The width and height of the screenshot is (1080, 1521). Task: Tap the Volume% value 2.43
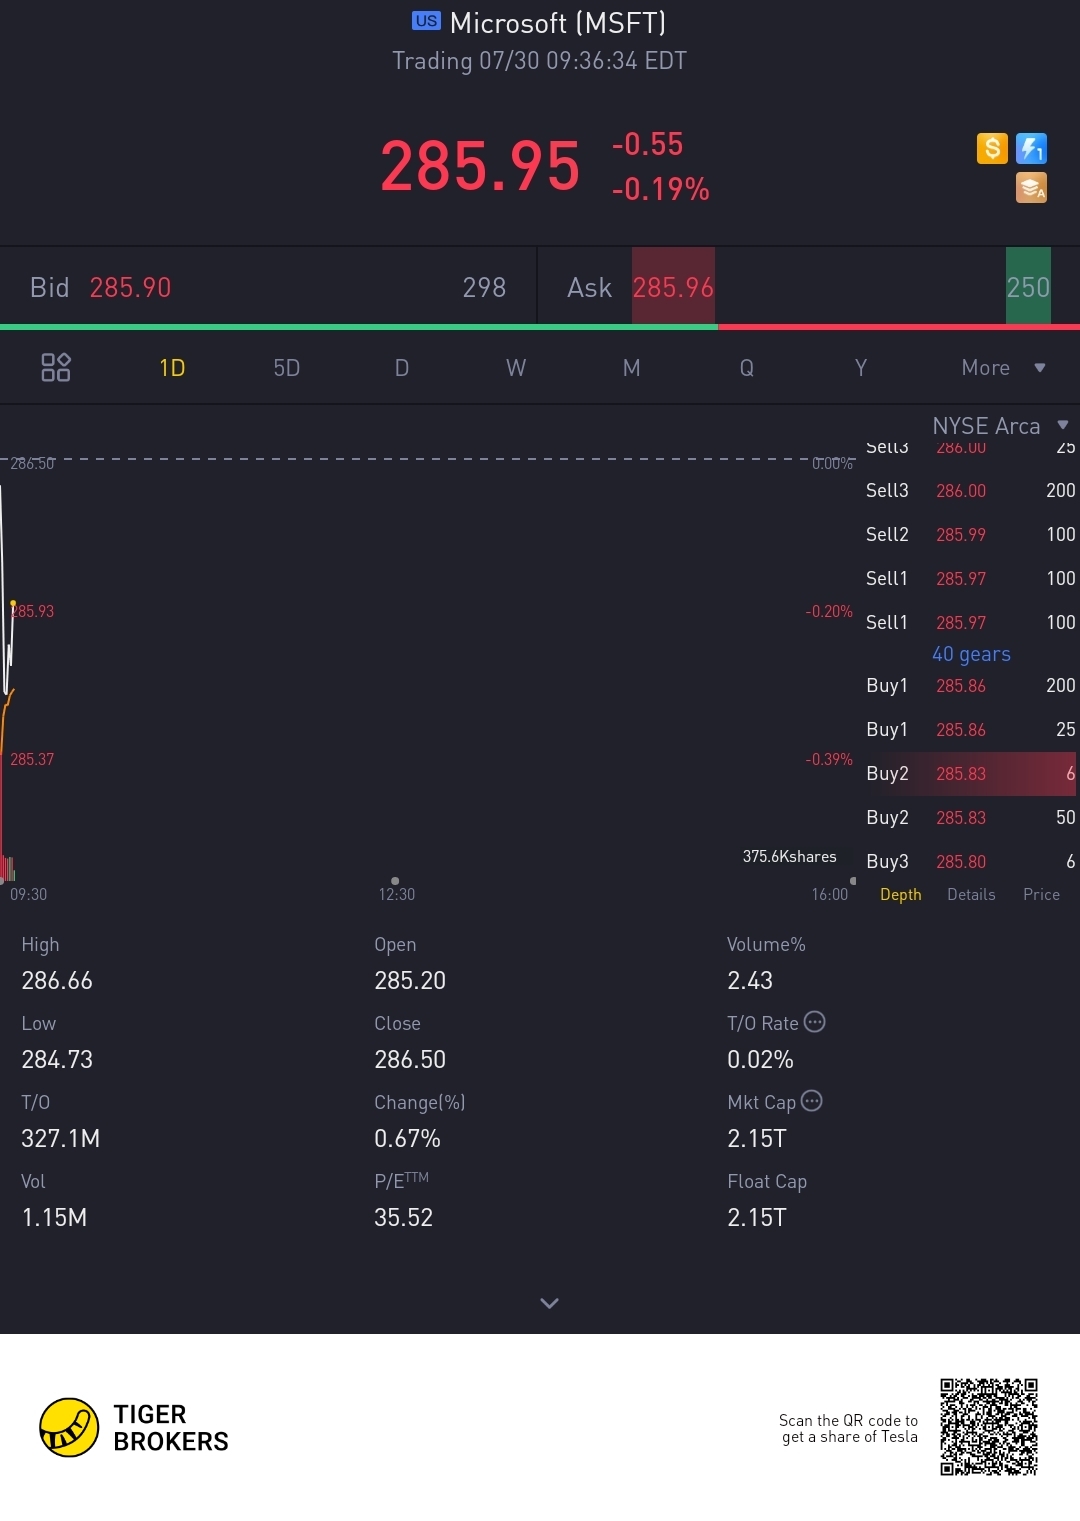click(750, 980)
